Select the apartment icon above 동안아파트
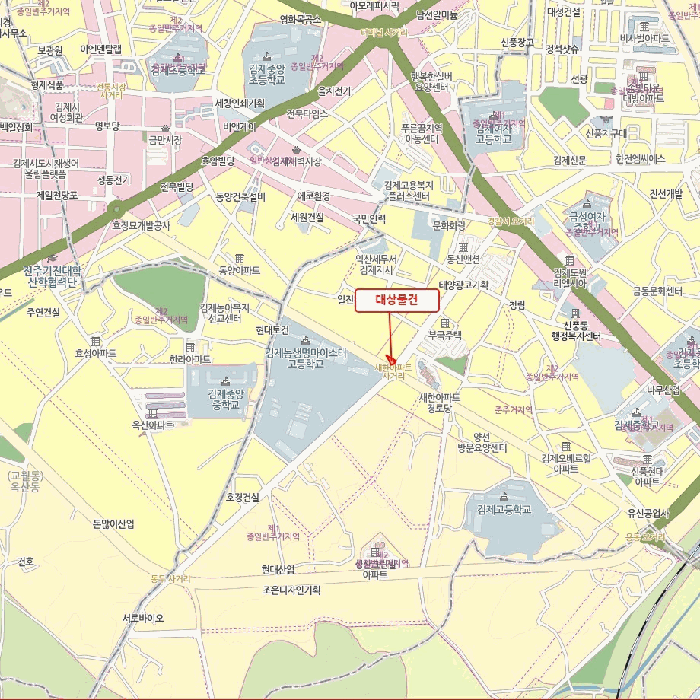The width and height of the screenshot is (700, 700). coord(239,258)
